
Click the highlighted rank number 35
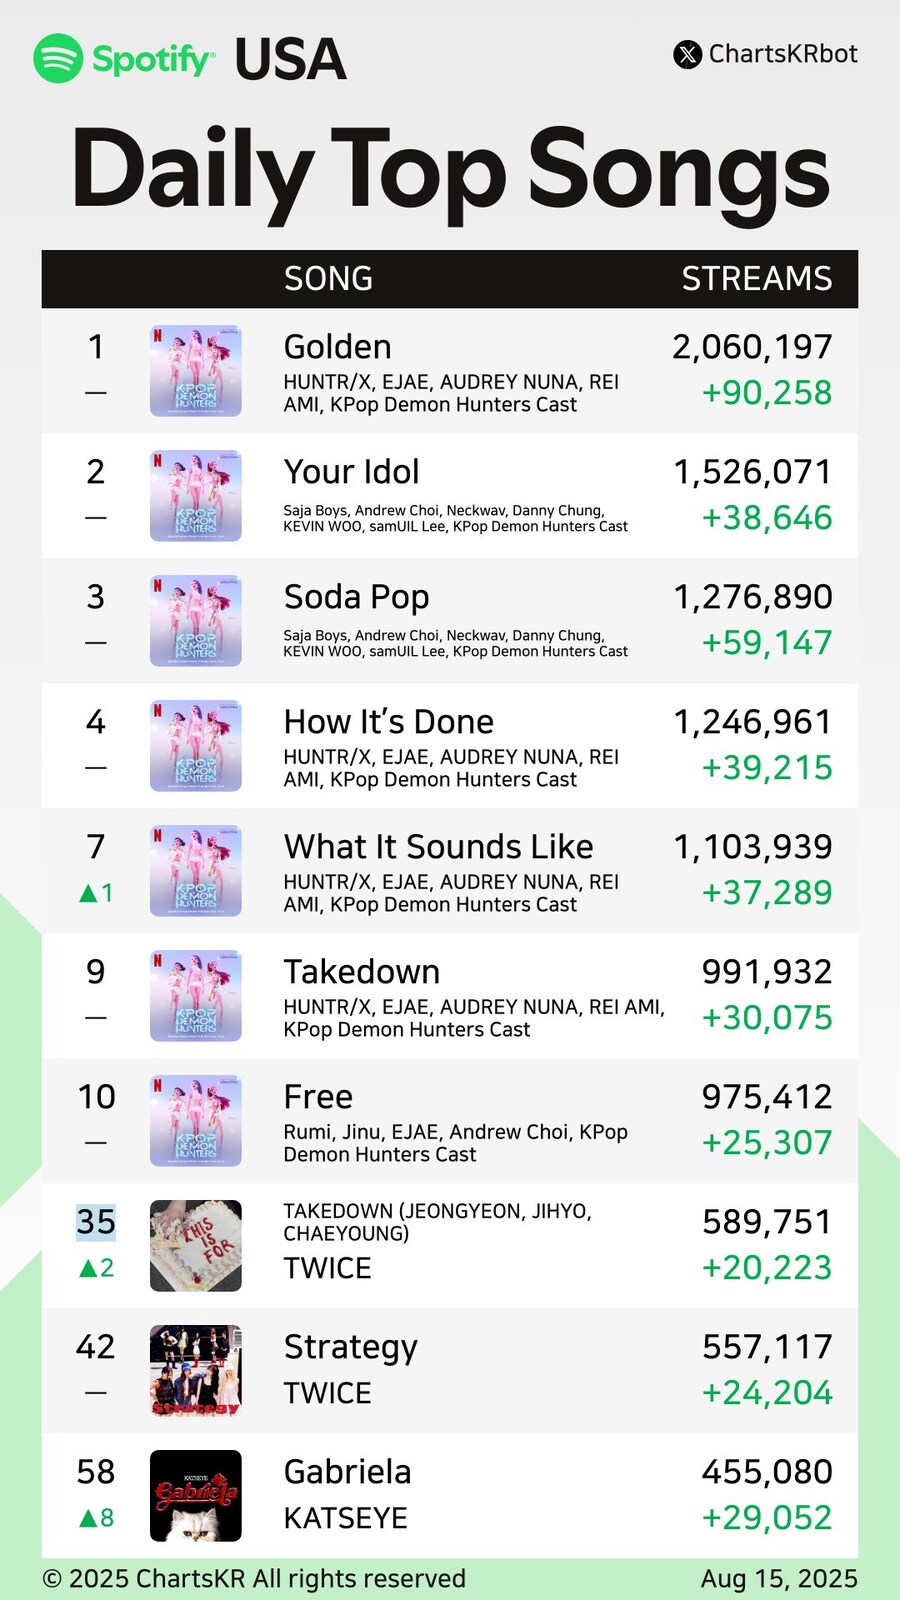click(x=96, y=1222)
